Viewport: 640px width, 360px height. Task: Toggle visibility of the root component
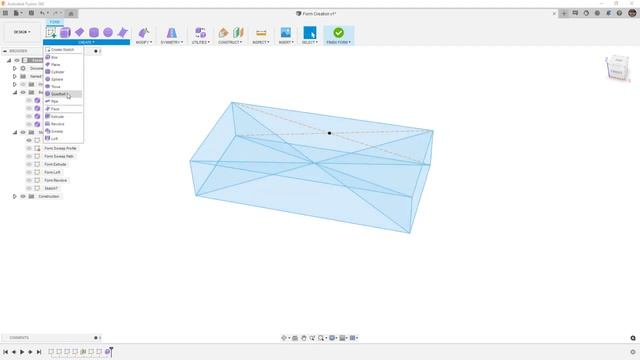click(x=17, y=60)
